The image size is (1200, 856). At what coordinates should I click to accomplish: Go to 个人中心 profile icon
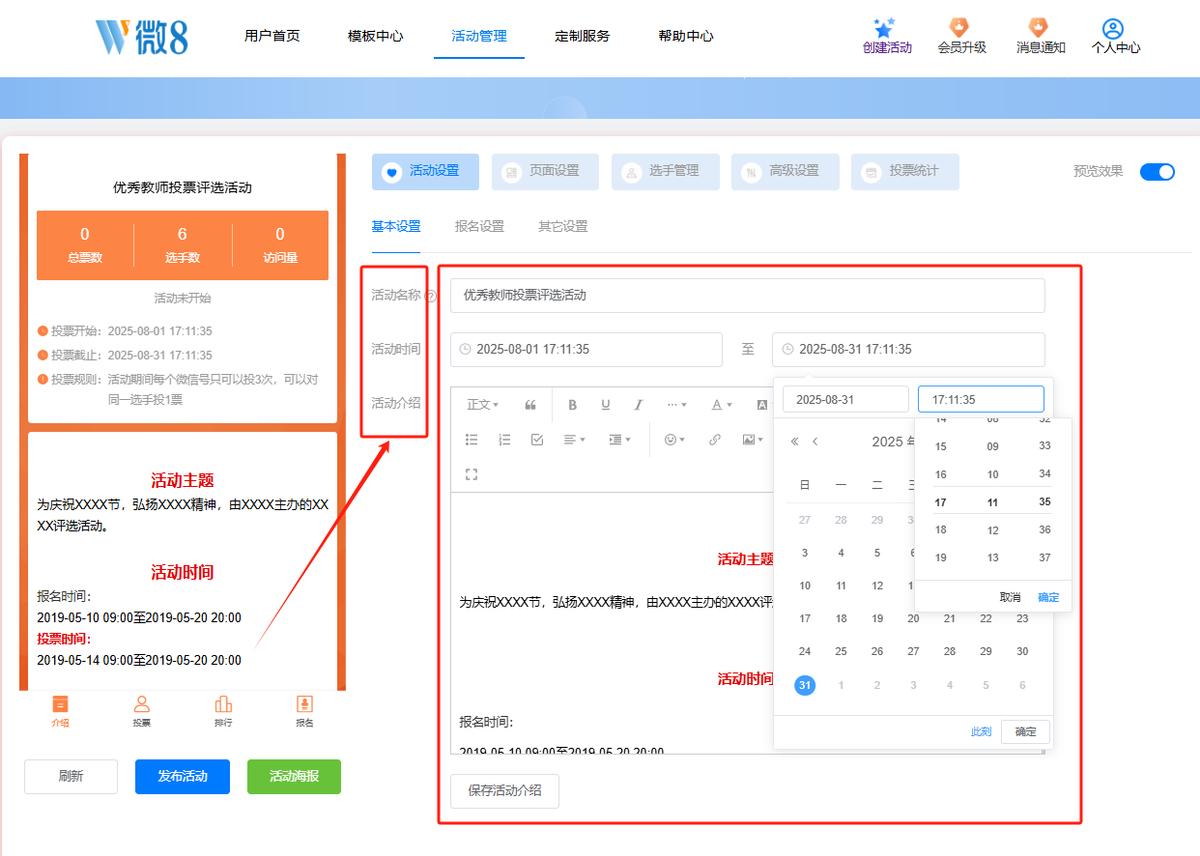coord(1115,36)
